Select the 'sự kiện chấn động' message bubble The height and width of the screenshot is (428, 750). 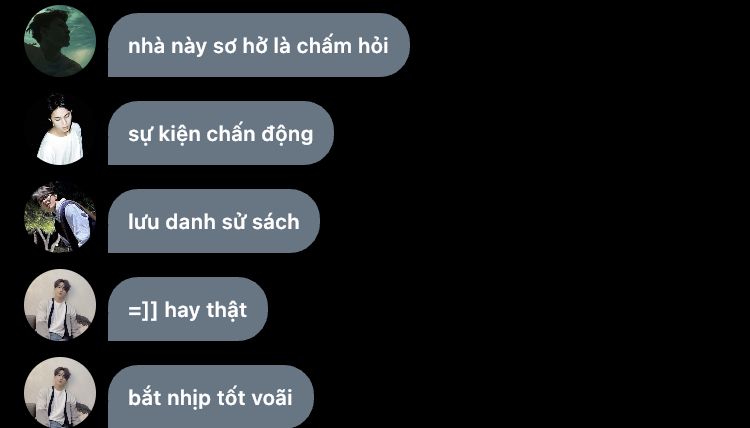[x=221, y=133]
